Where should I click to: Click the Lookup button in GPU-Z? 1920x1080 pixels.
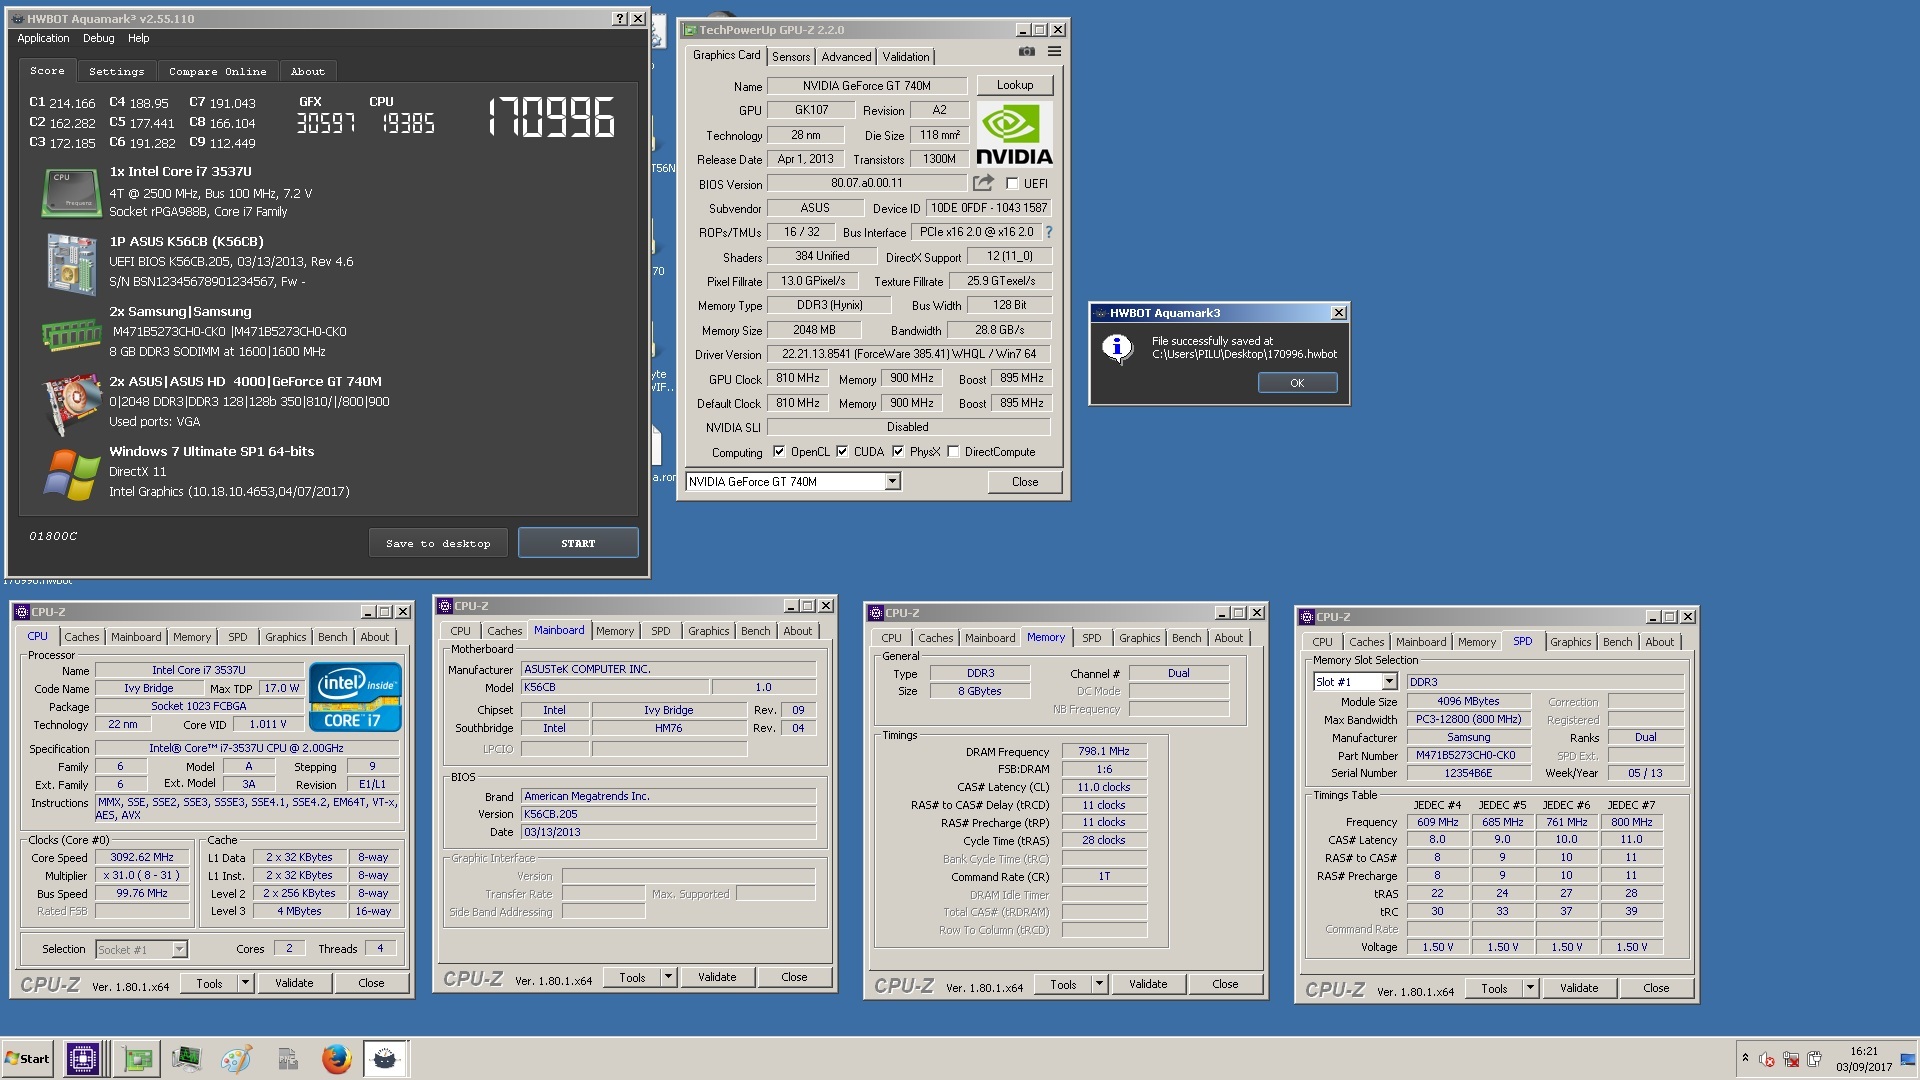(1015, 85)
